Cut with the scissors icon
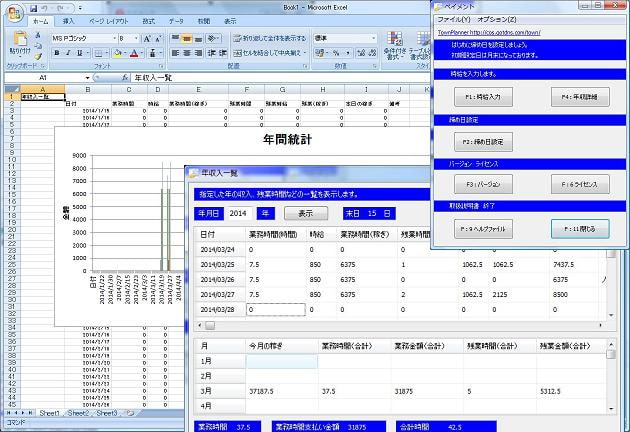Viewport: 630px width, 432px height. tap(38, 36)
